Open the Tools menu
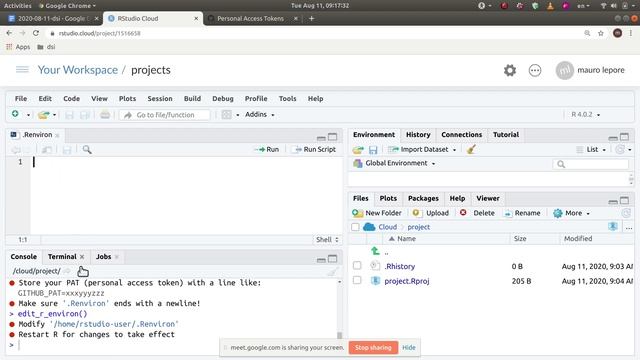640x360 pixels. [x=287, y=98]
